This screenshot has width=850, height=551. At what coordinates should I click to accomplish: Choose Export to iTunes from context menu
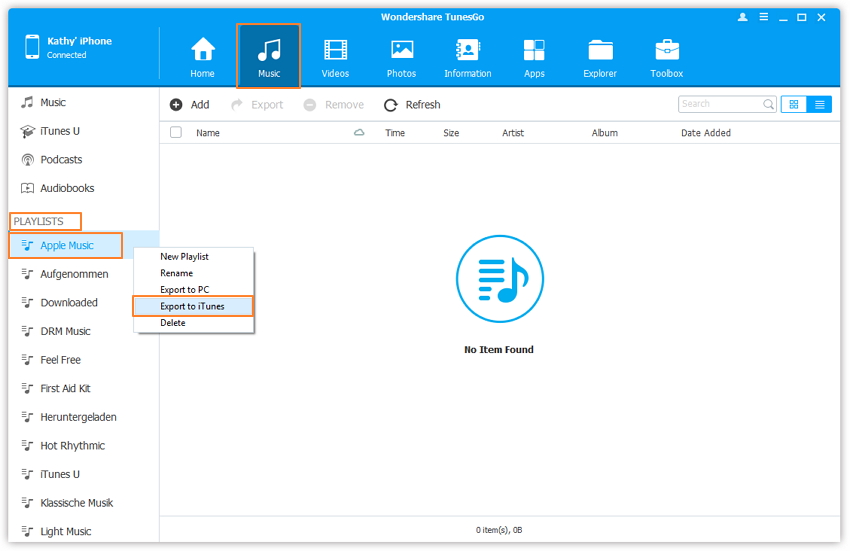click(x=192, y=306)
